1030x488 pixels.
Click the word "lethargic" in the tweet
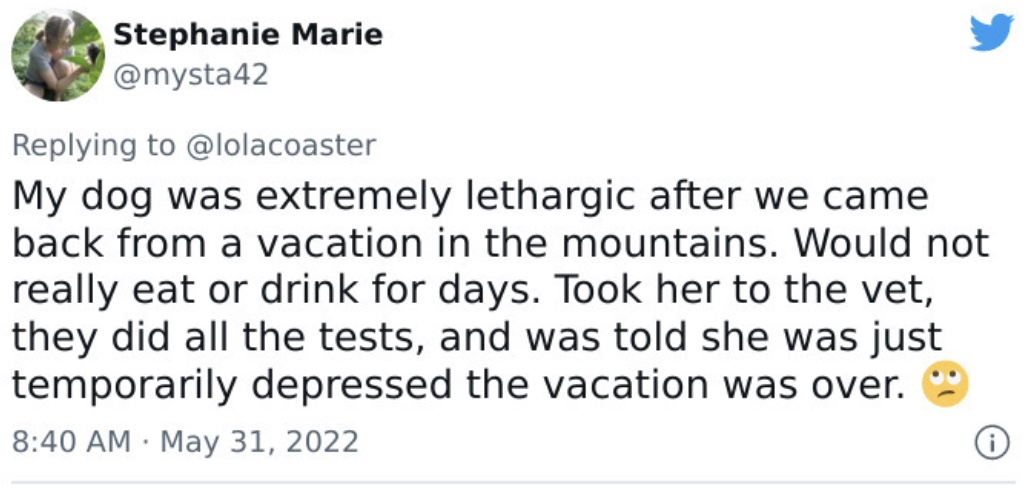(x=550, y=197)
